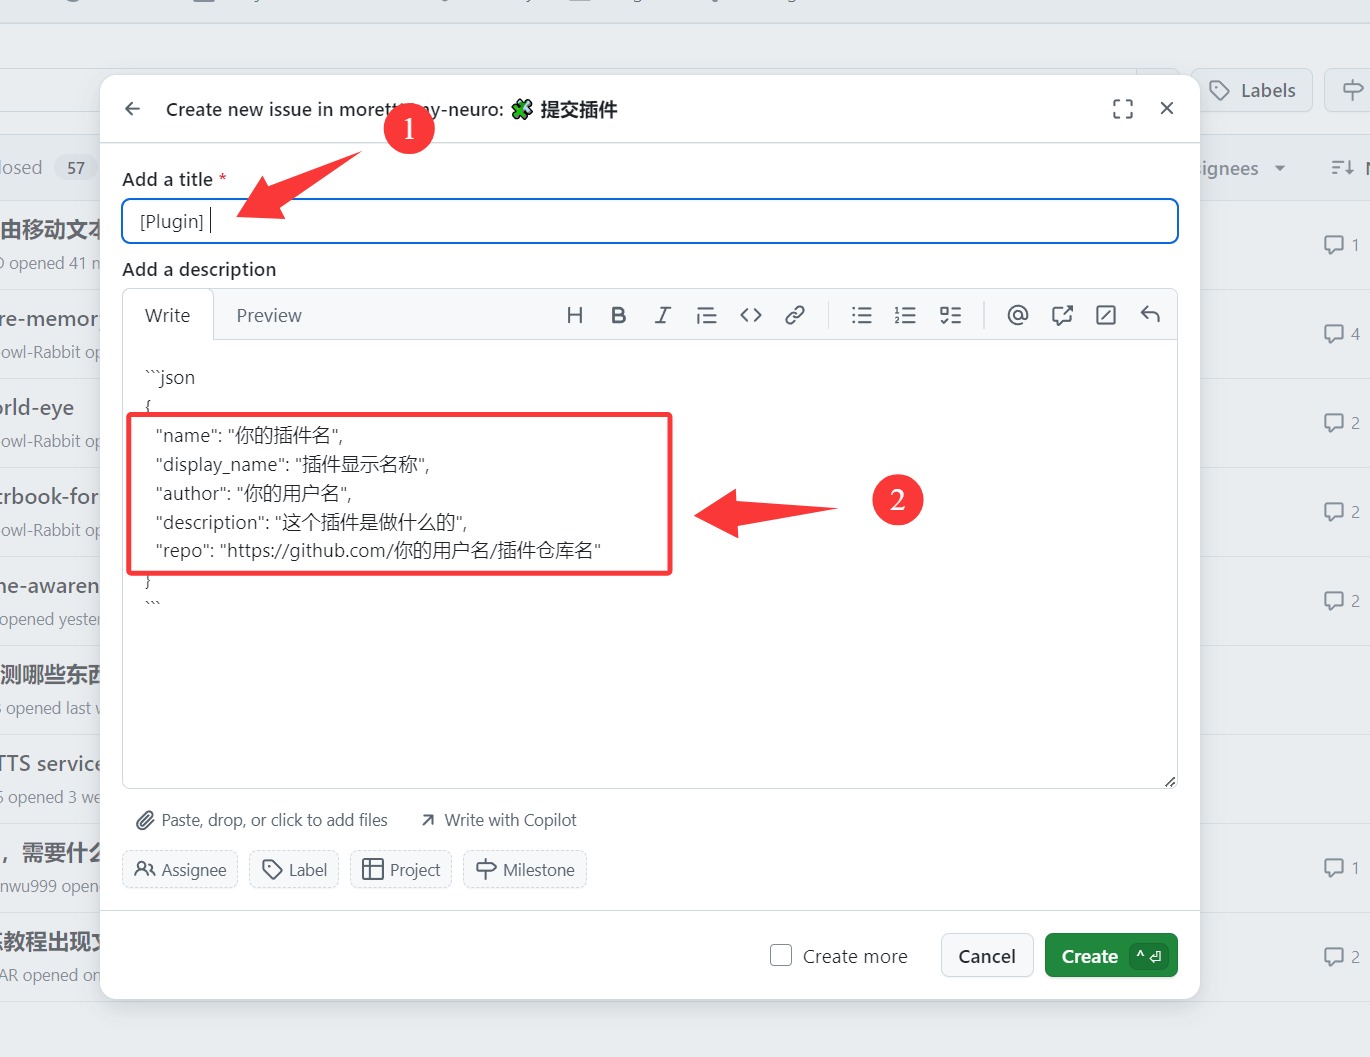Mention a user with @ icon
1370x1057 pixels.
pos(1017,316)
